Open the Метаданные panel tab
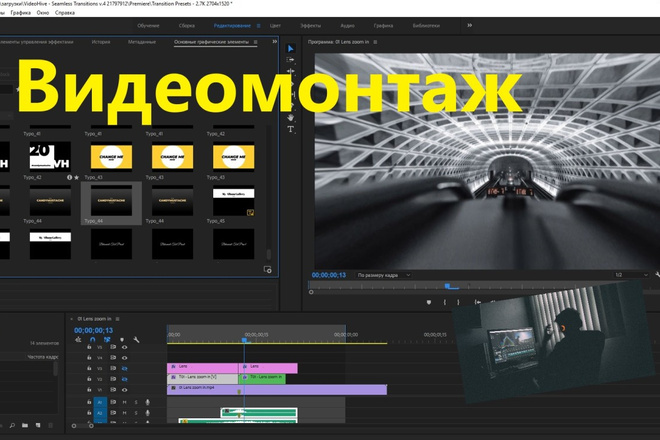The width and height of the screenshot is (660, 440). tap(142, 42)
